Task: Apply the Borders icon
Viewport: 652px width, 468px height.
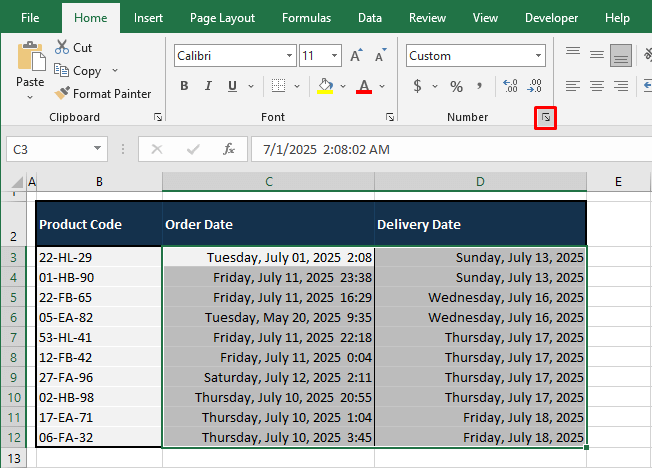Action: (x=278, y=86)
